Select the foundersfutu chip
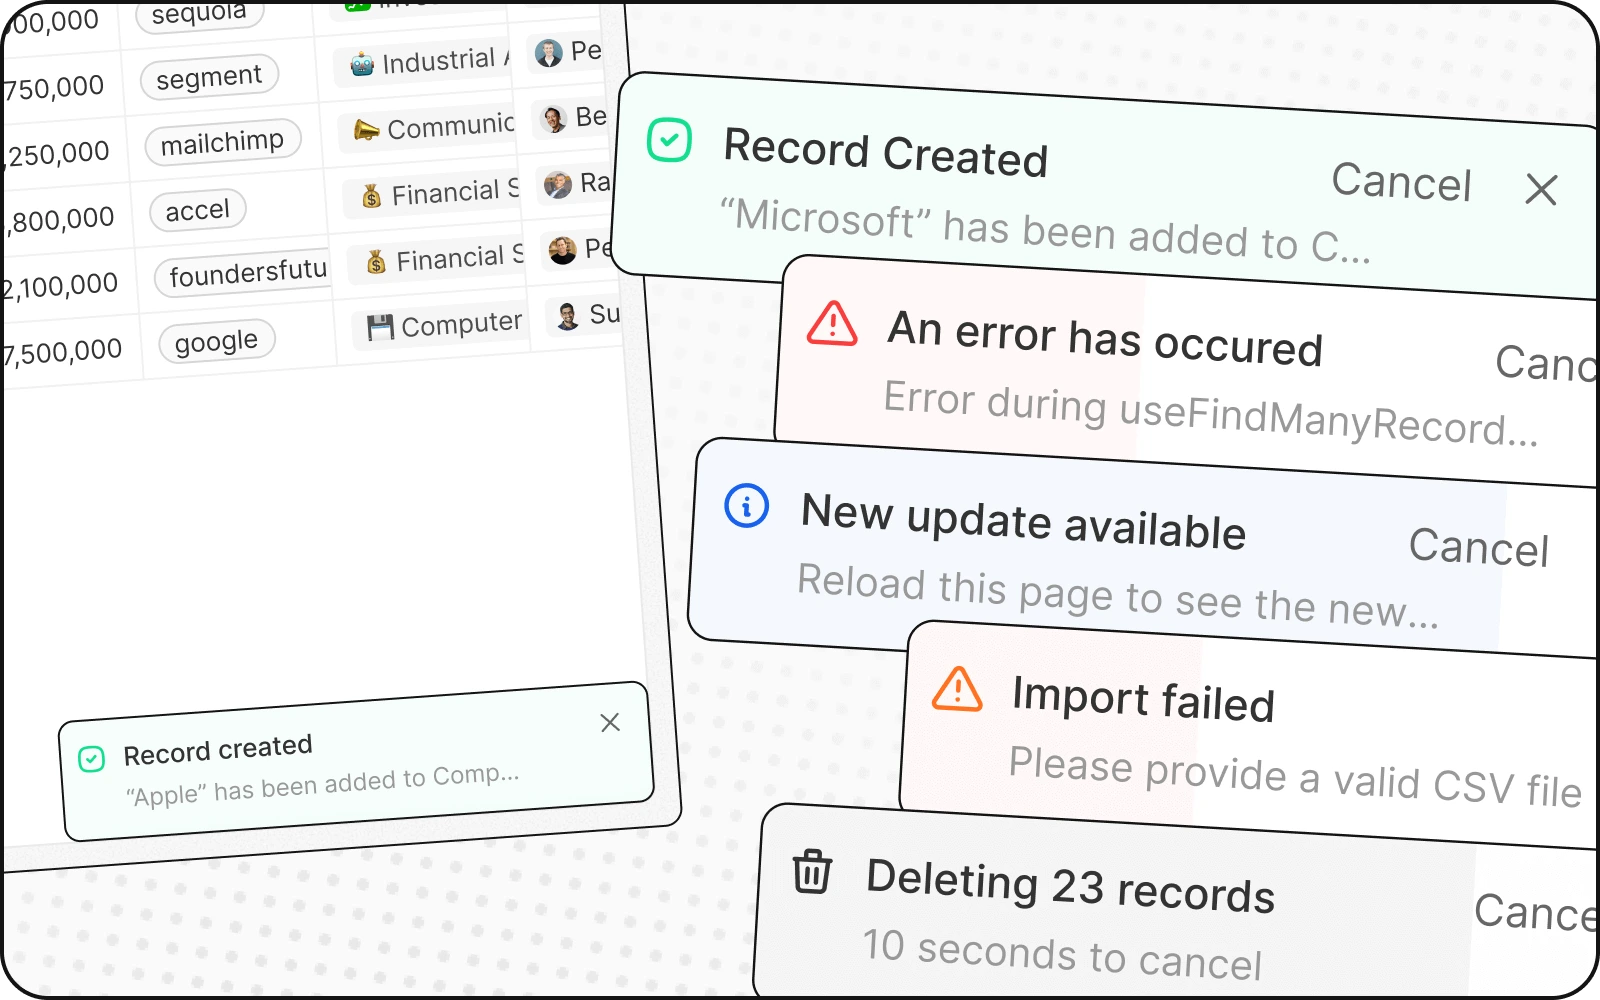 click(x=247, y=273)
